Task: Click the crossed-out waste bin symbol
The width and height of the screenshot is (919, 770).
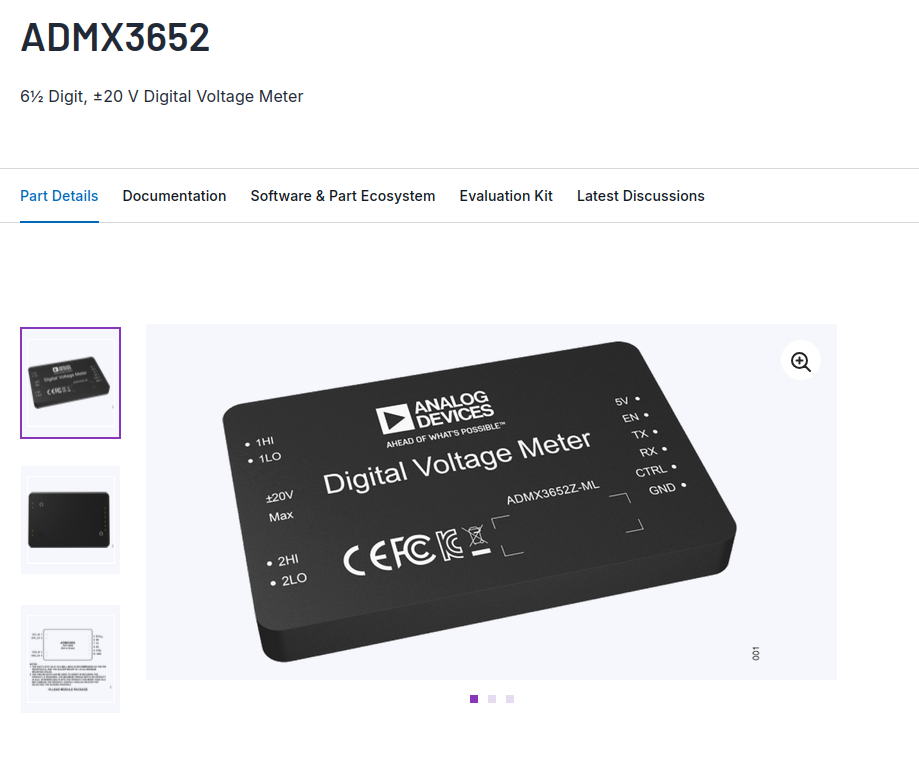Action: point(476,540)
